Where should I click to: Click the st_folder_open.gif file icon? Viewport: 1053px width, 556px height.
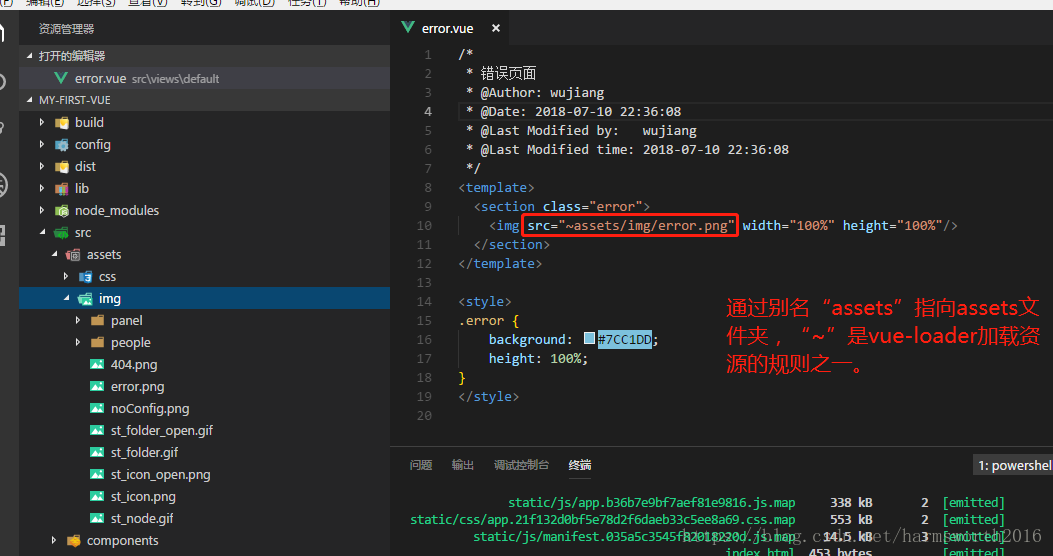[97, 430]
